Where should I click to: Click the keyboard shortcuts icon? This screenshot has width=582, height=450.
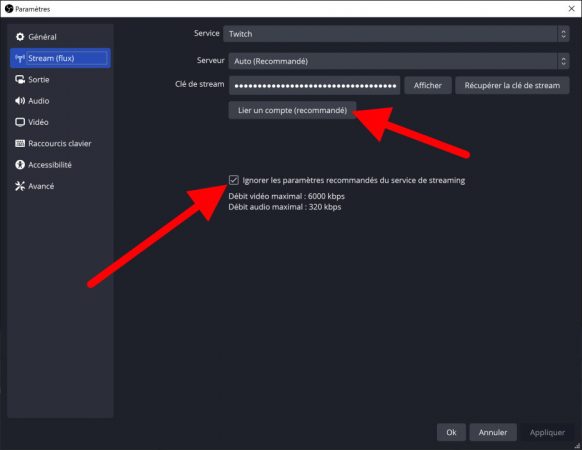point(20,143)
